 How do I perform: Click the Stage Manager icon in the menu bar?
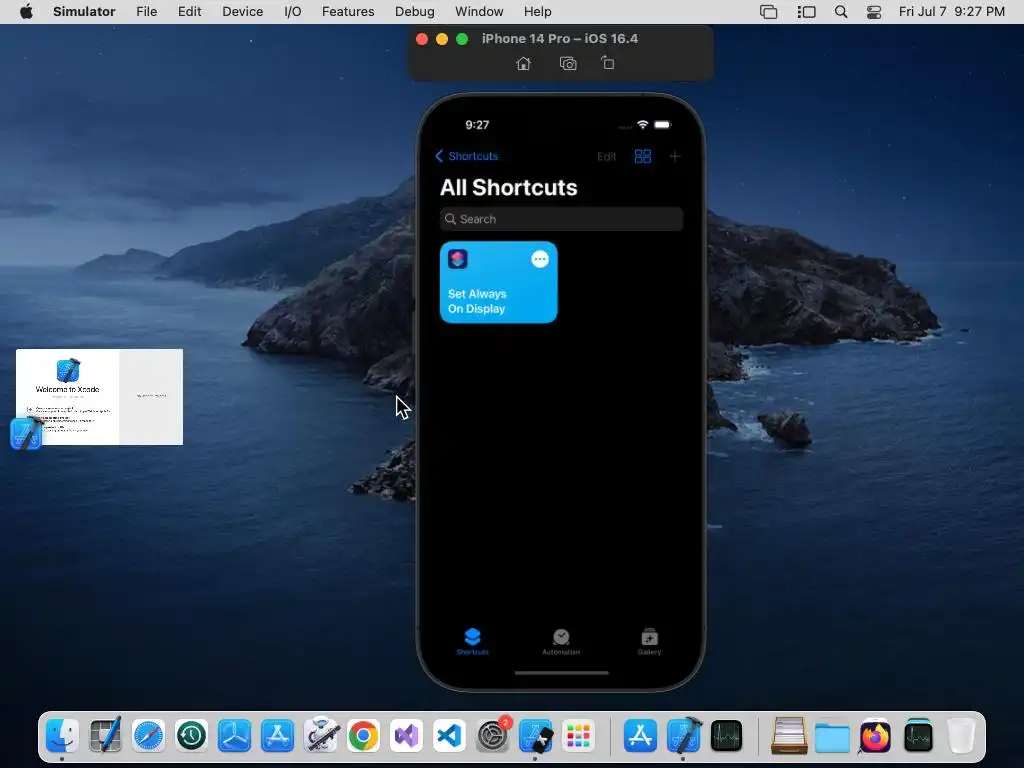click(x=807, y=12)
